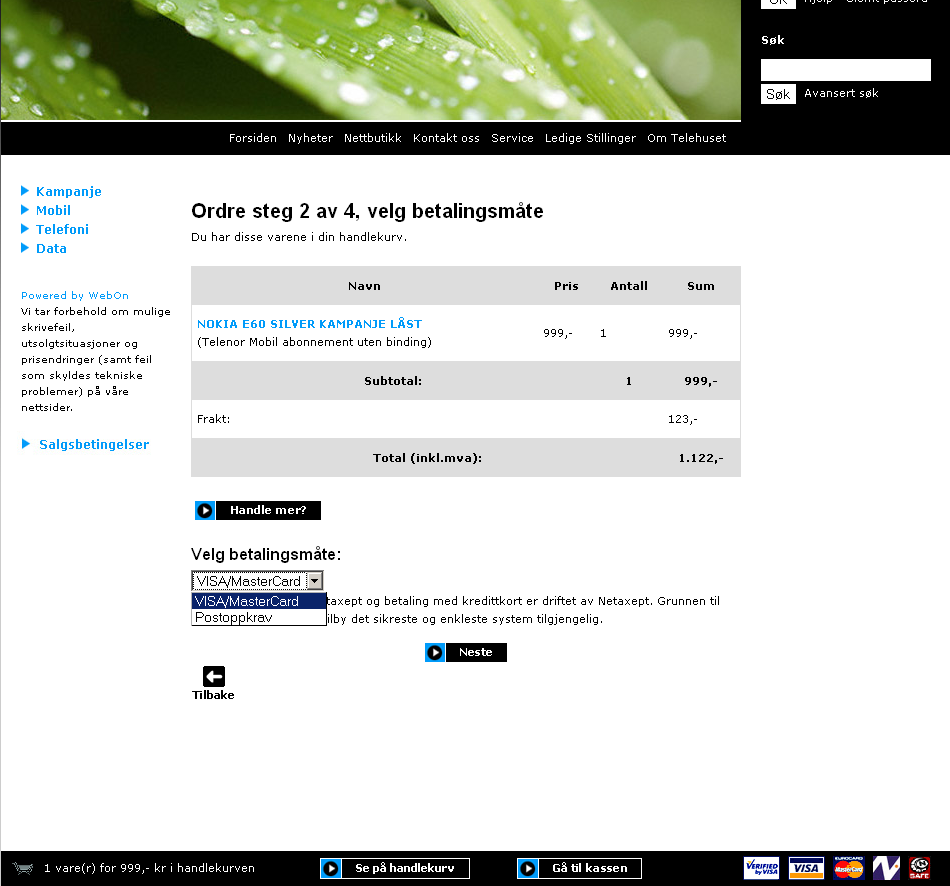This screenshot has height=886, width=950.
Task: Click the Sum column header
Action: (701, 285)
